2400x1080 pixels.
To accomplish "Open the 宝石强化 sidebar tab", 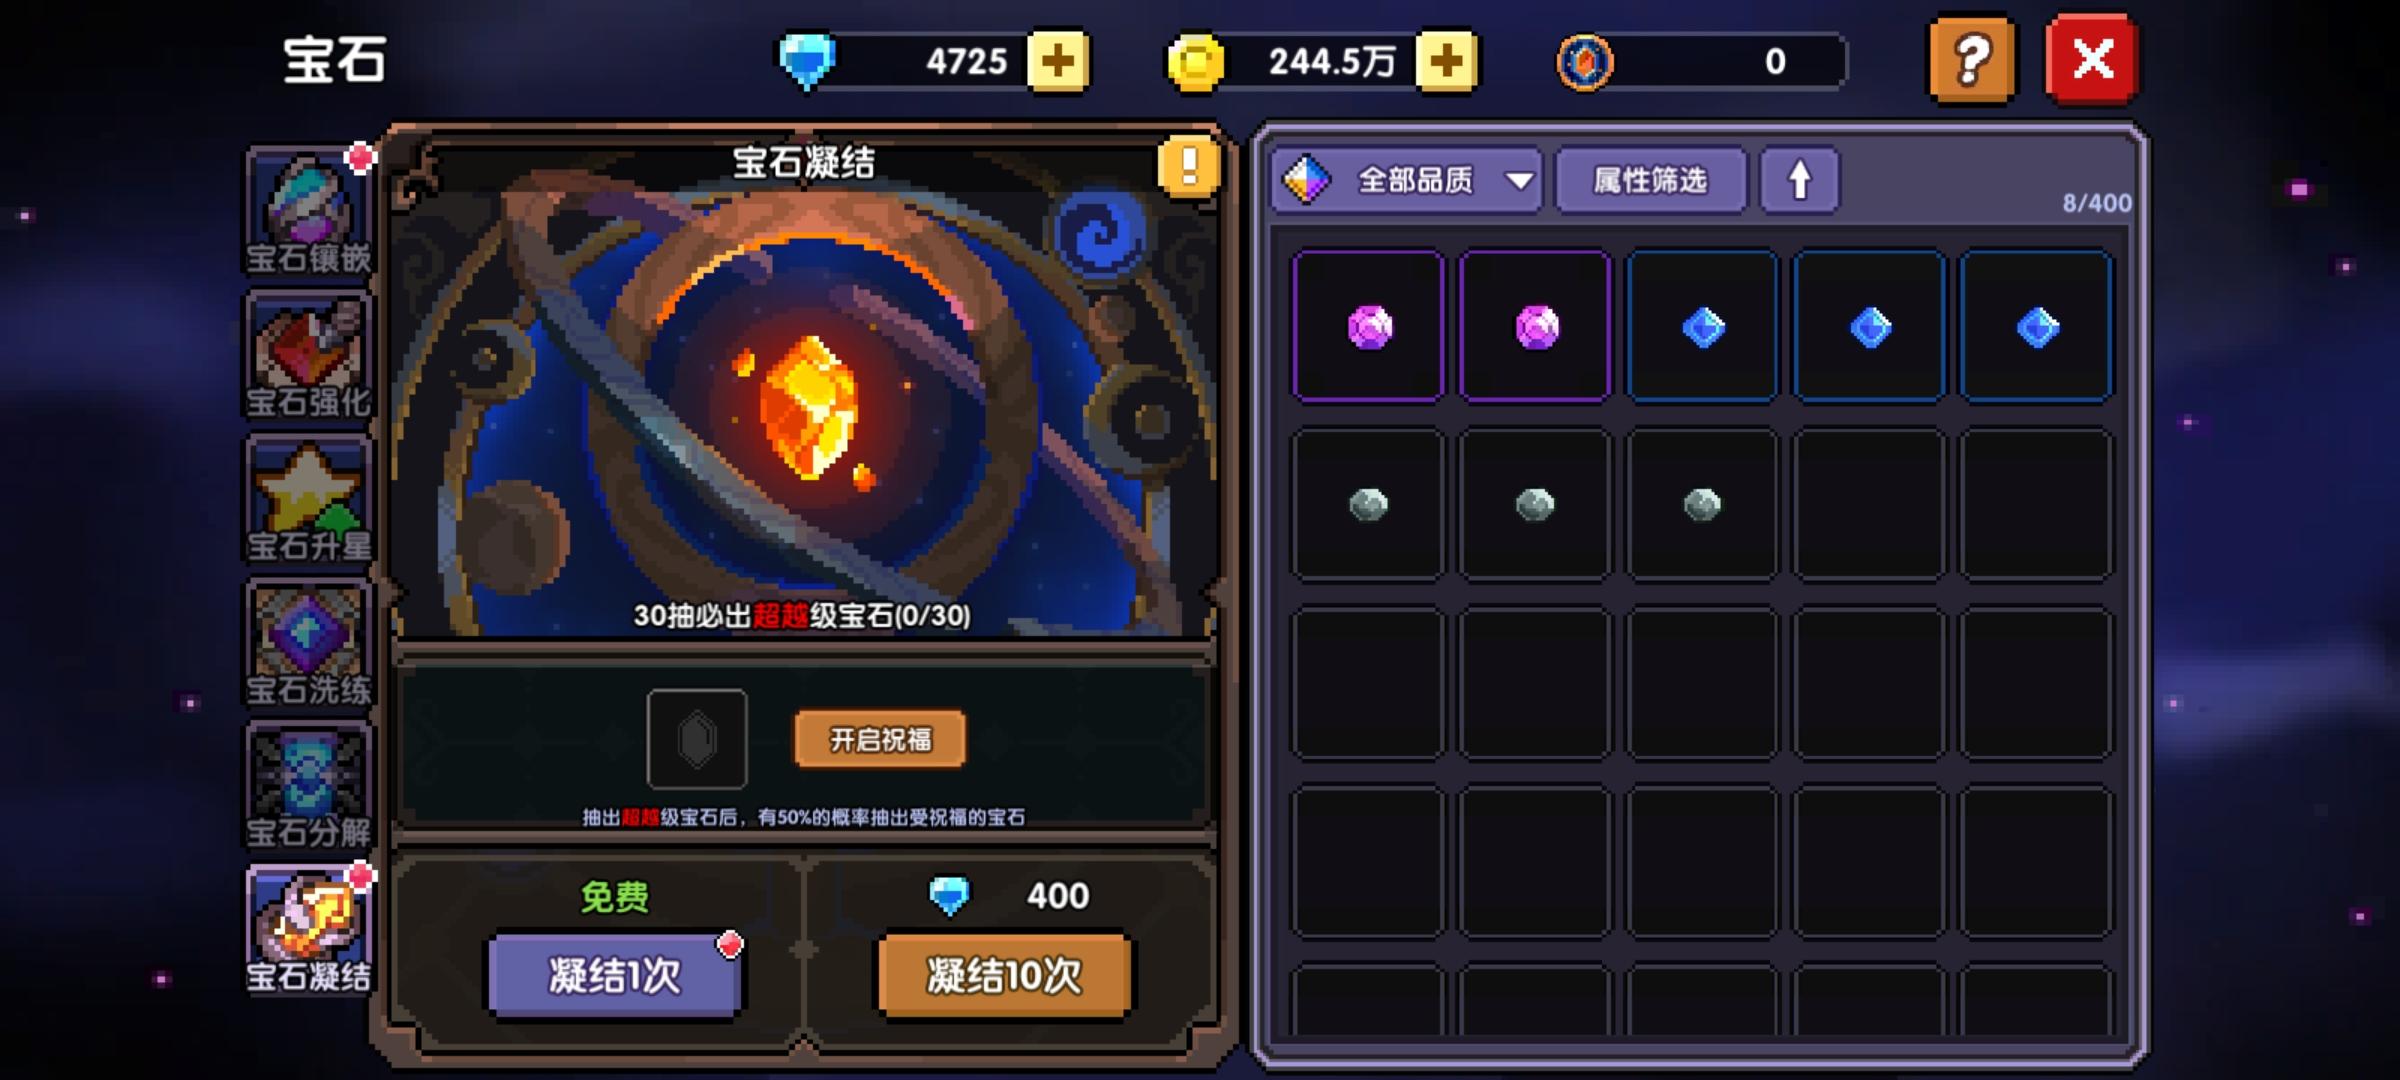I will click(309, 357).
